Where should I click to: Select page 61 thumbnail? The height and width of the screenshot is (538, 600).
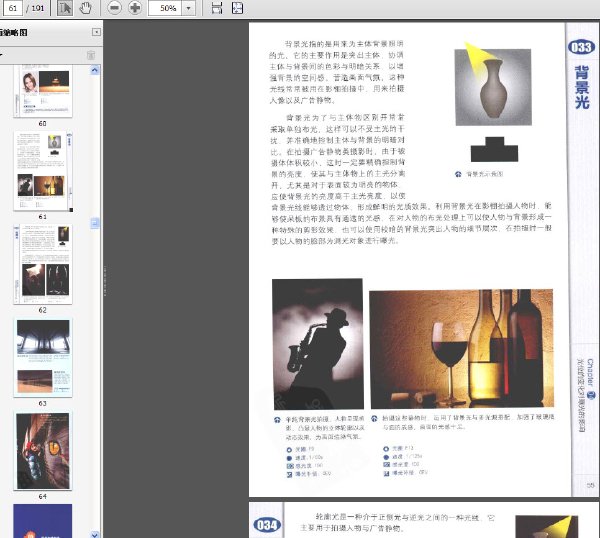[43, 171]
